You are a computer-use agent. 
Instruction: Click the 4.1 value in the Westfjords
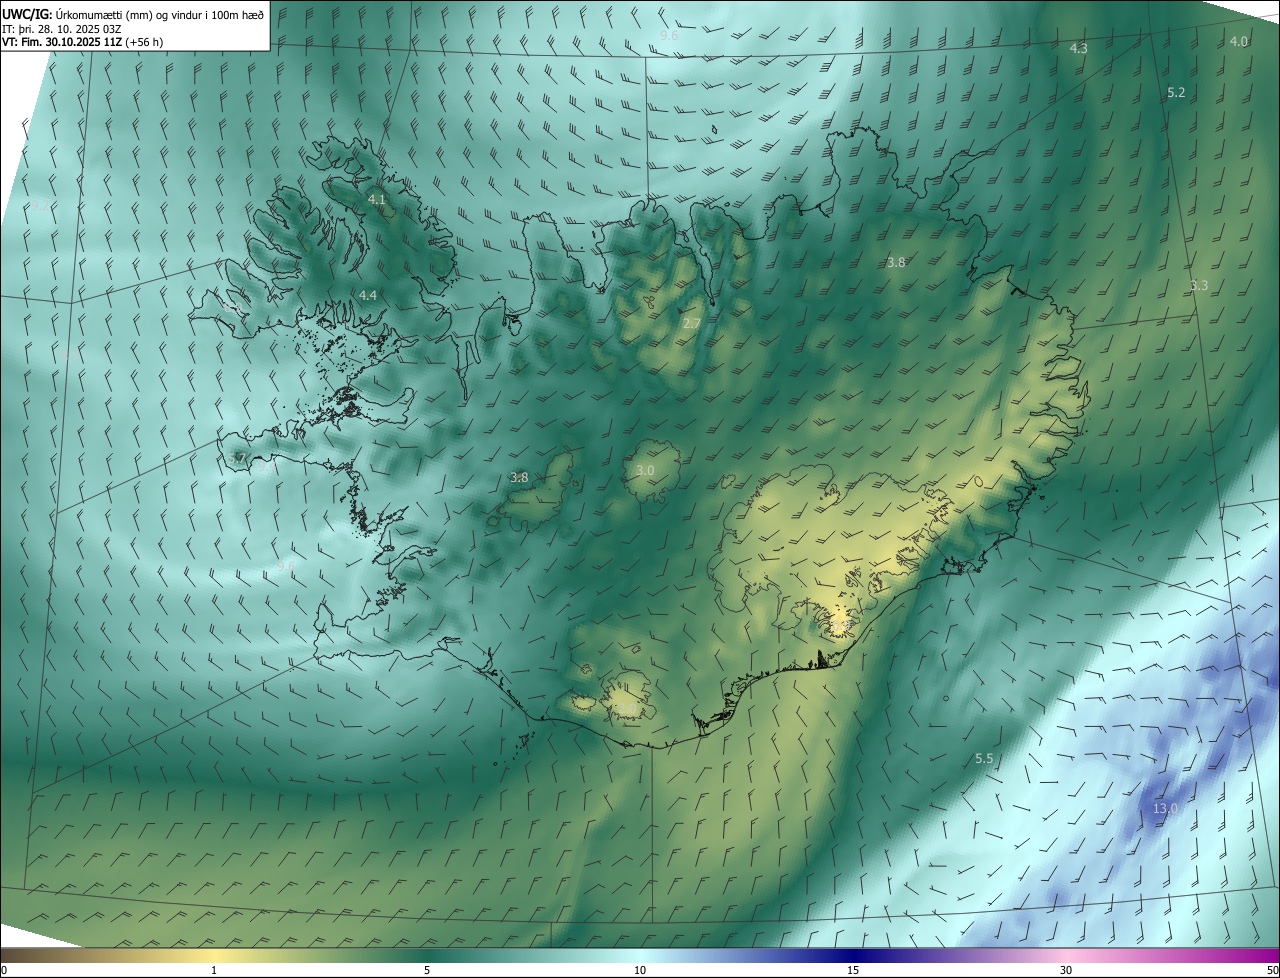click(x=377, y=200)
